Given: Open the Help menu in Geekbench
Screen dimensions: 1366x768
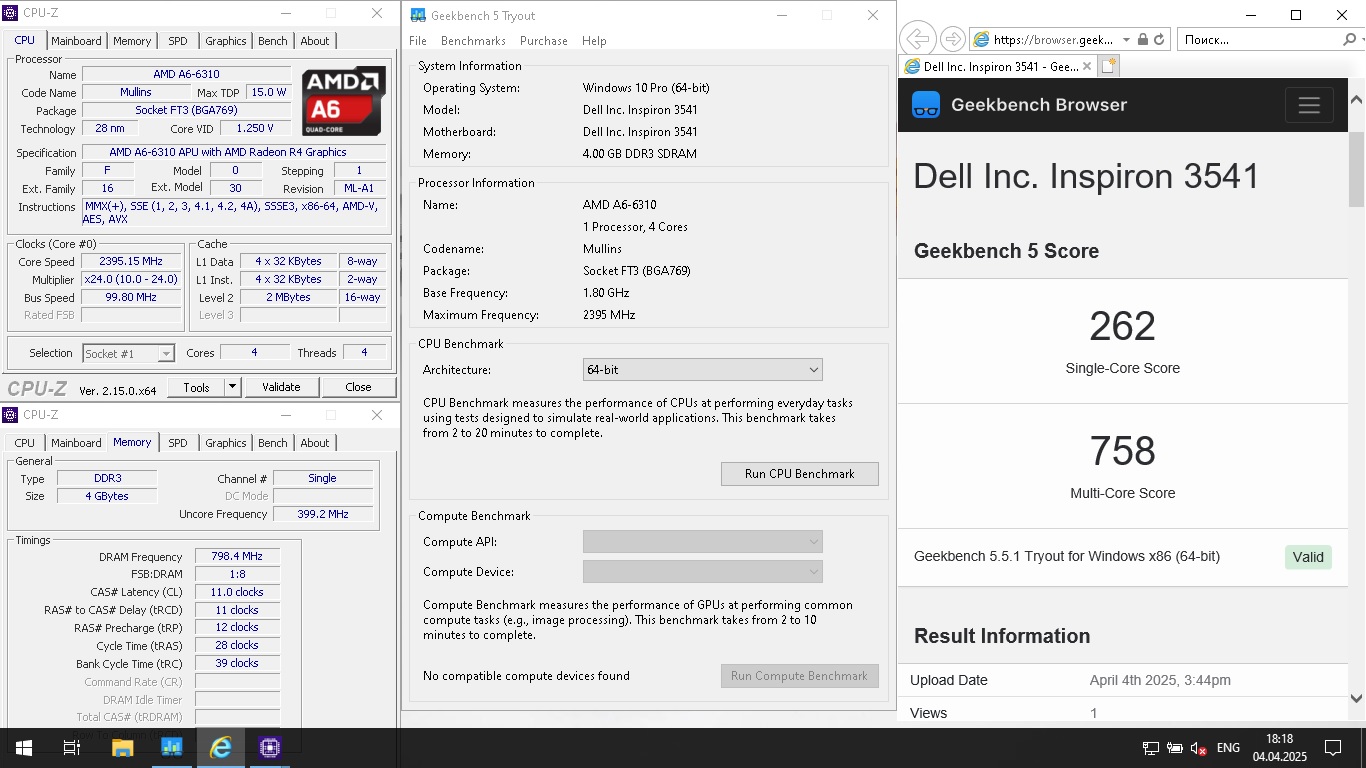Looking at the screenshot, I should click(594, 41).
